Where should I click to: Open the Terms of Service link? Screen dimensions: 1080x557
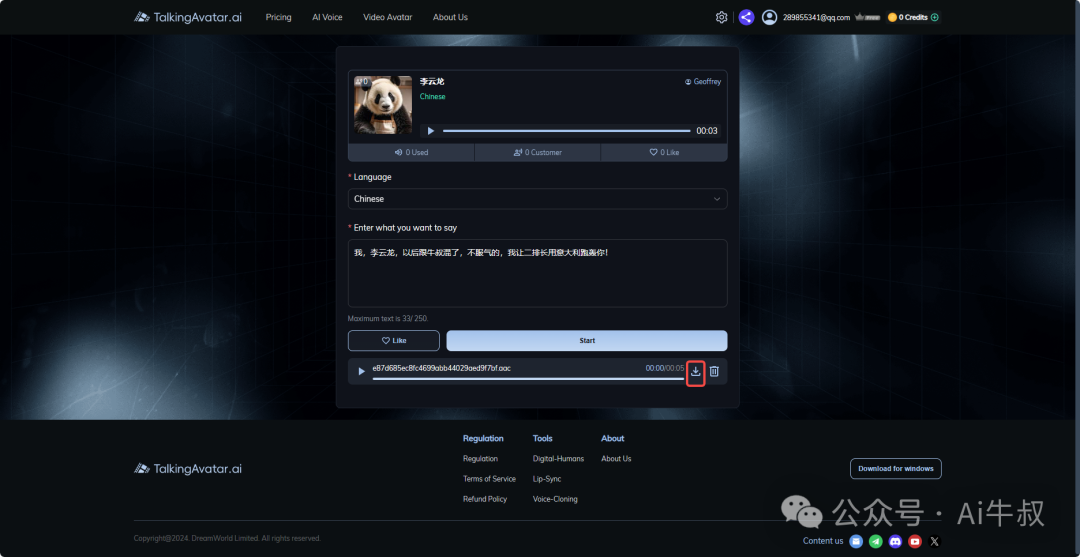coord(489,479)
